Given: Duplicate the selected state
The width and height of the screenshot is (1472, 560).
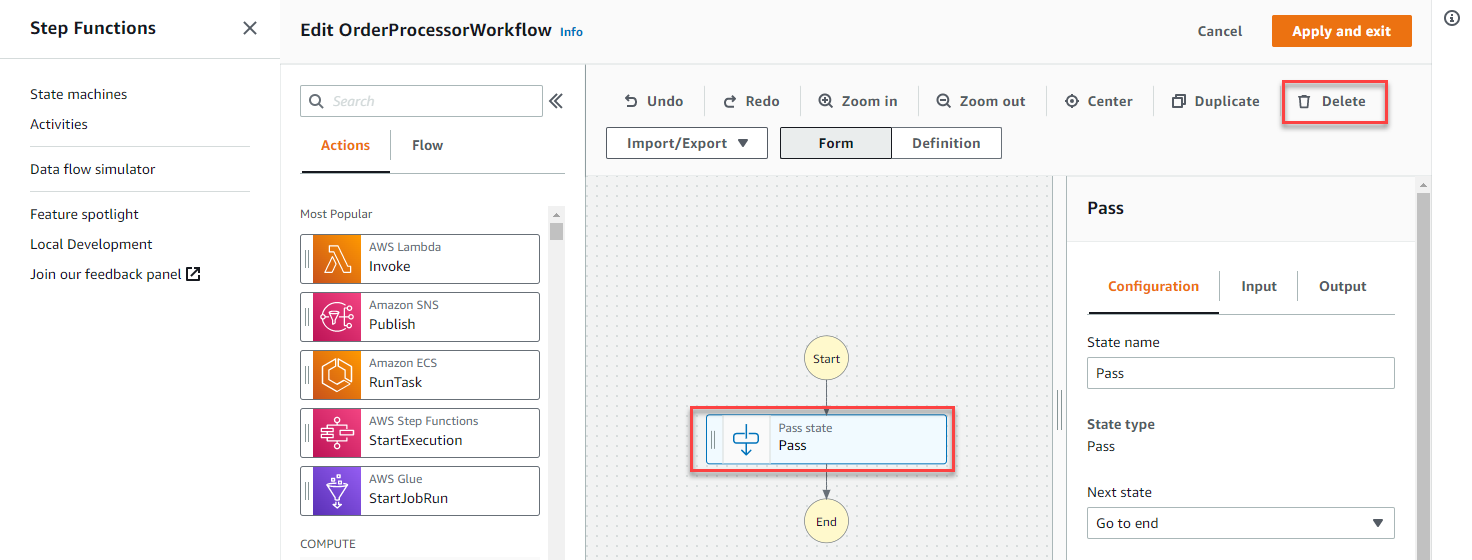Looking at the screenshot, I should point(1216,101).
